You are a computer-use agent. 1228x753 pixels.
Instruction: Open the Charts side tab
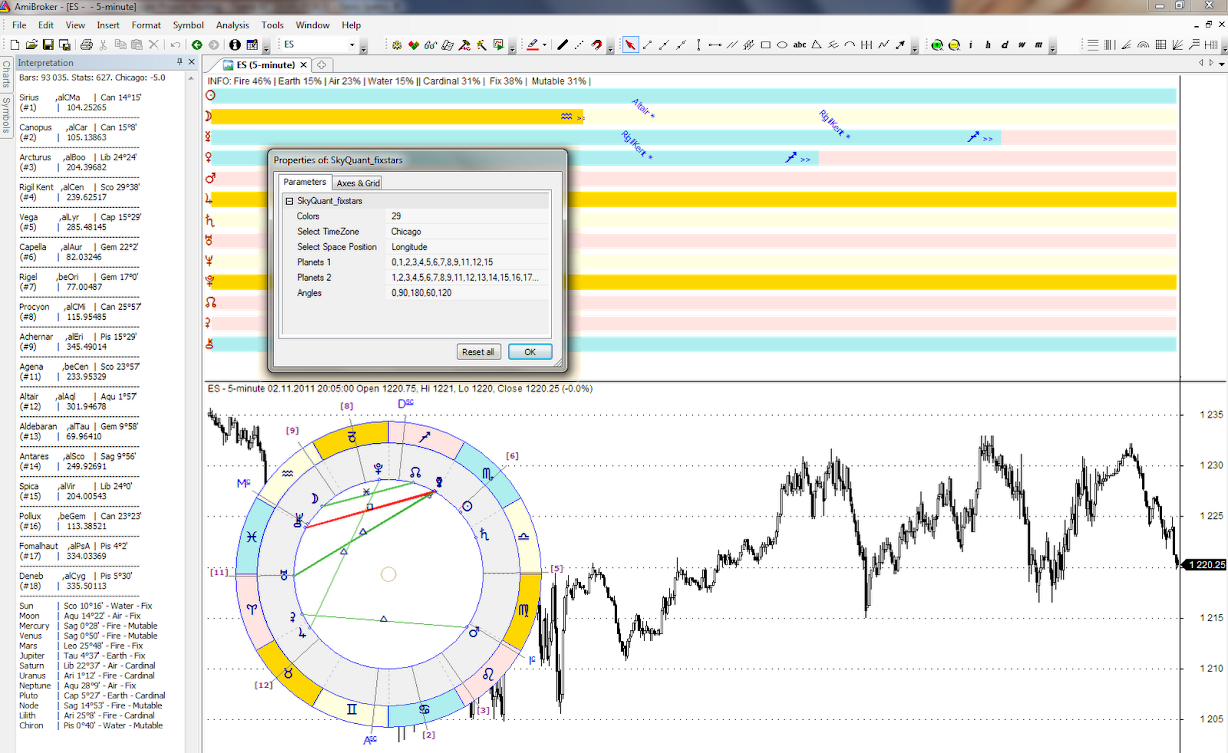click(6, 75)
